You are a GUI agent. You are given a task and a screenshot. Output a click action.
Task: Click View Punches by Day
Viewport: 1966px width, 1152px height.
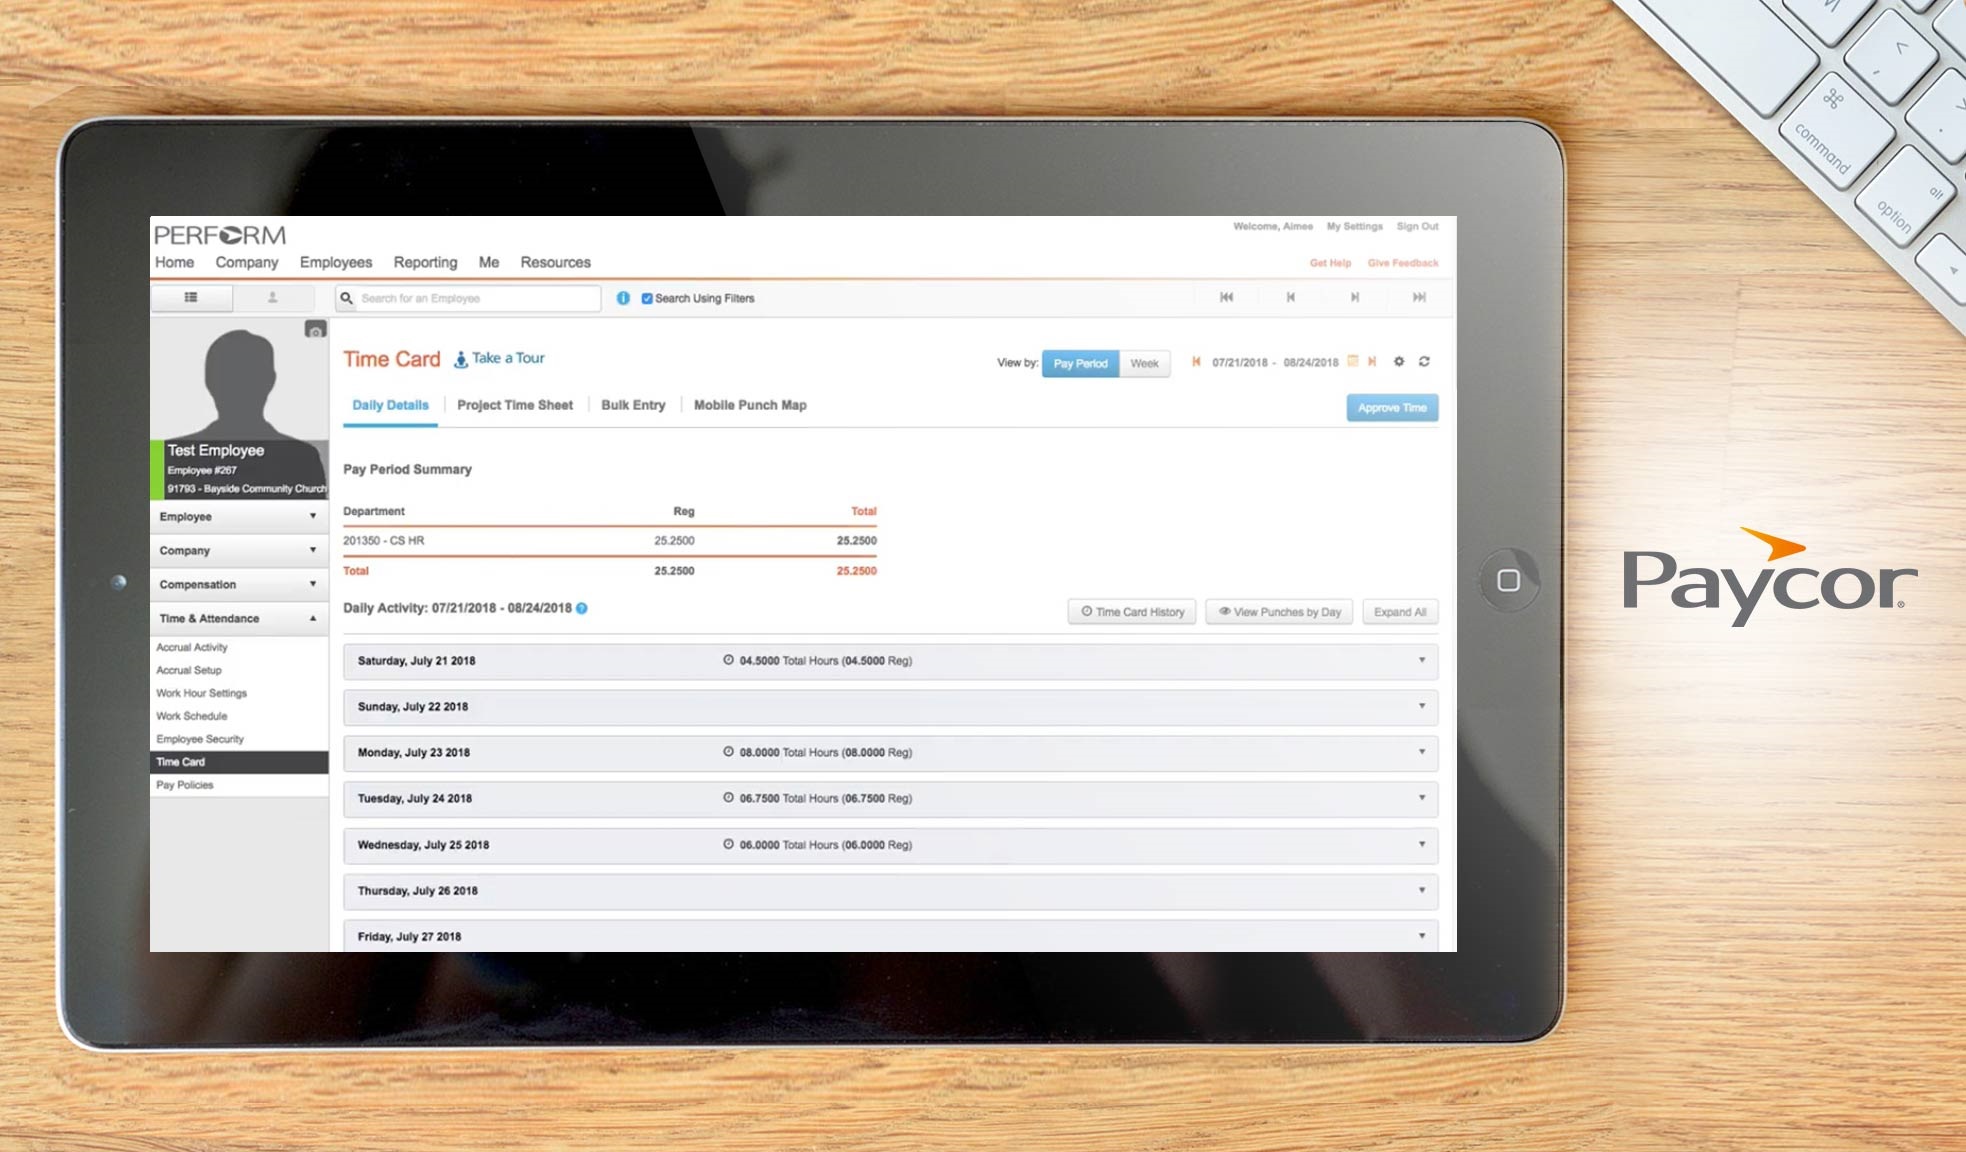coord(1279,612)
